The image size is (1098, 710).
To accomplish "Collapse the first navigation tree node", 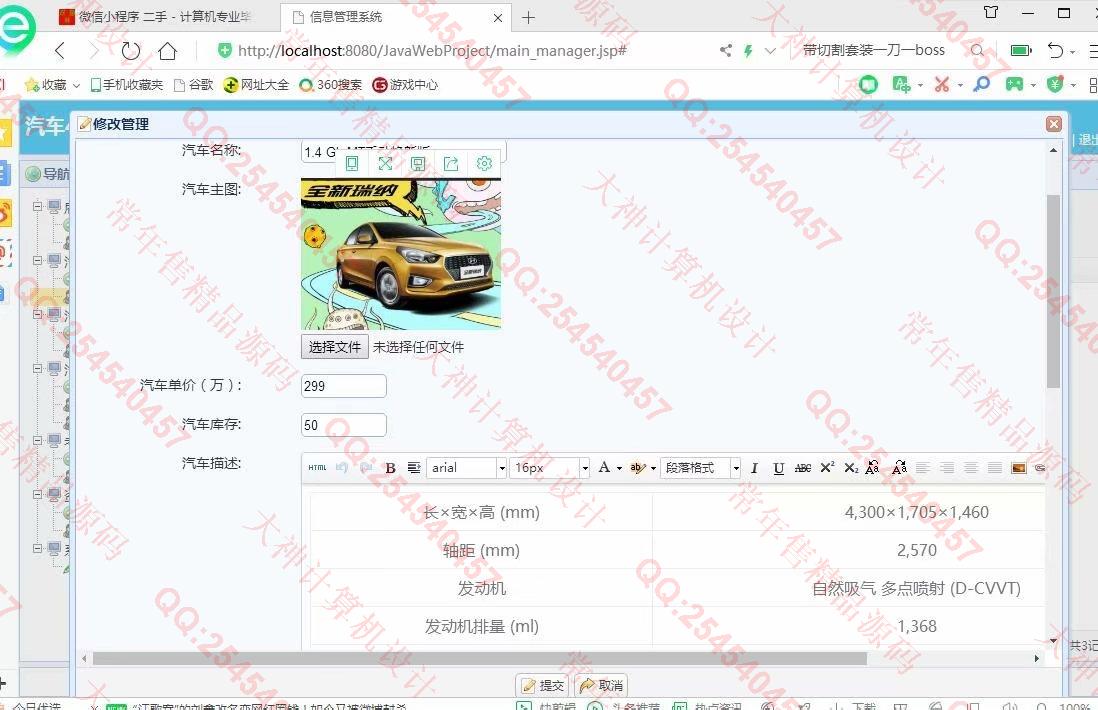I will coord(38,206).
